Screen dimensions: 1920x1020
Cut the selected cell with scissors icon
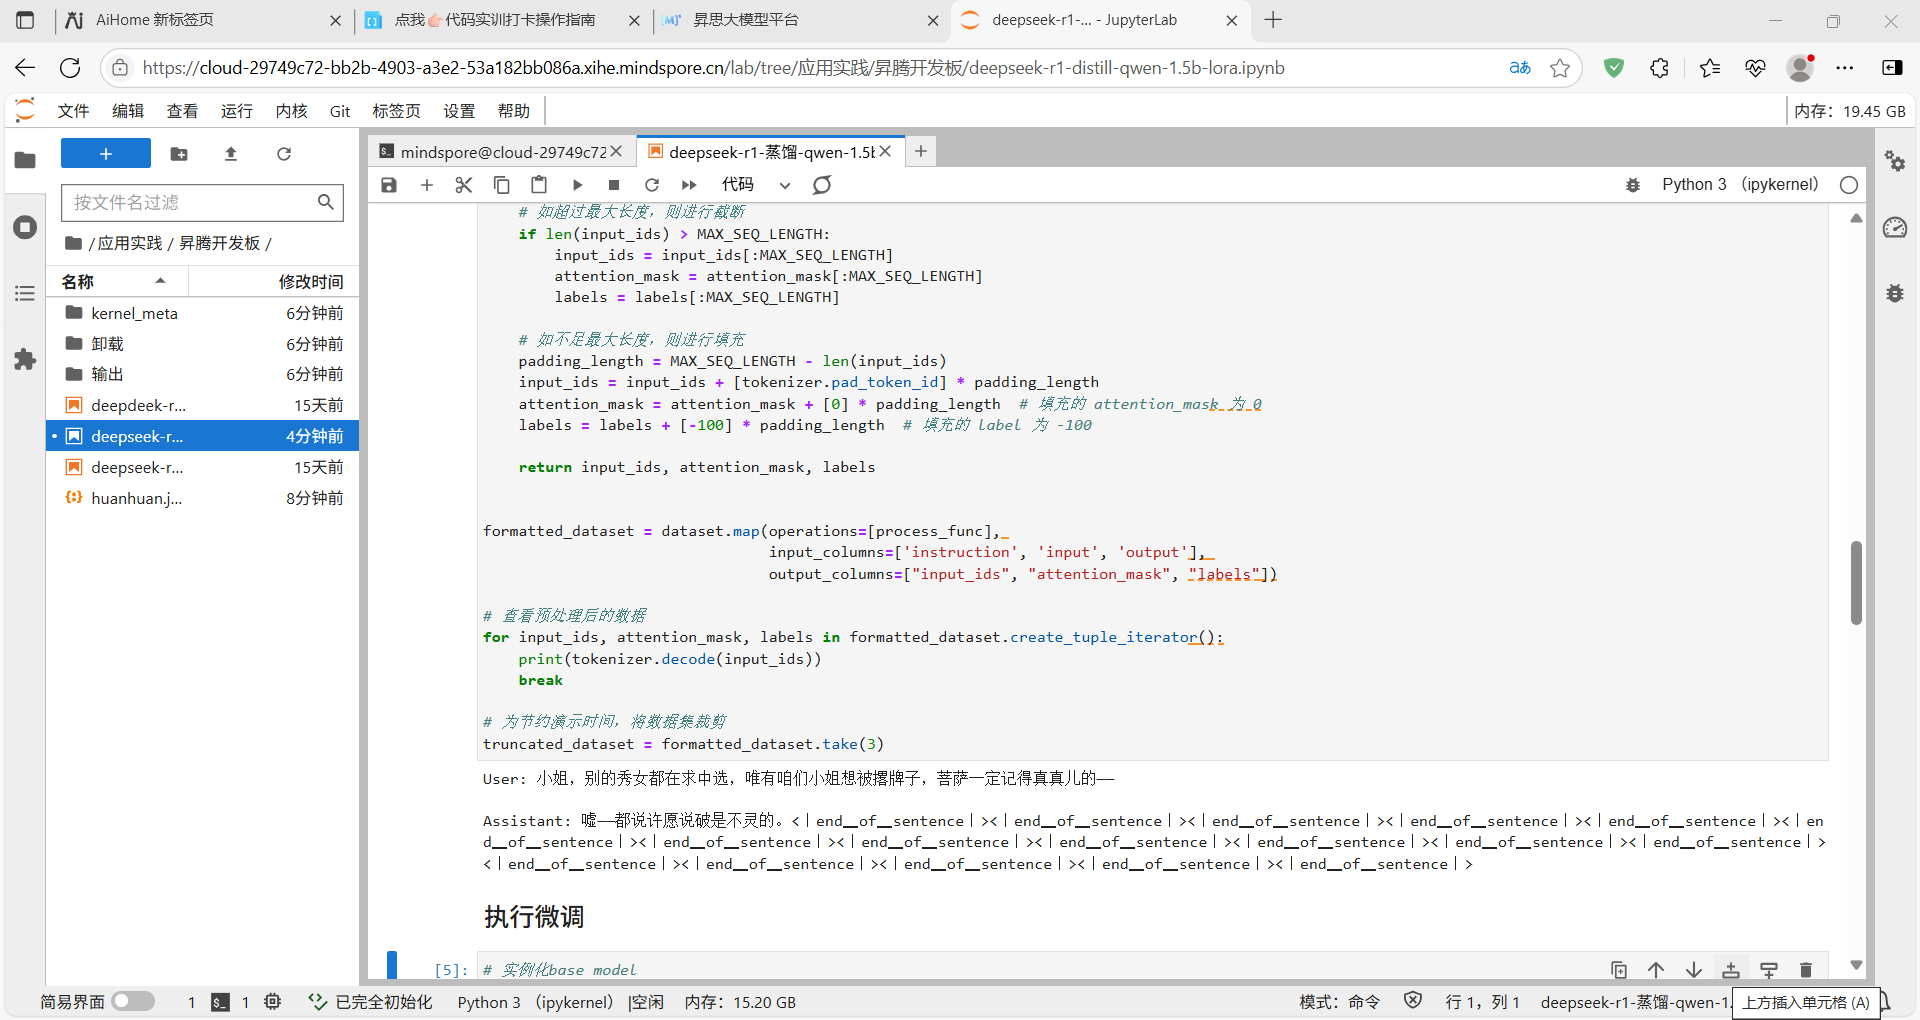pyautogui.click(x=463, y=185)
